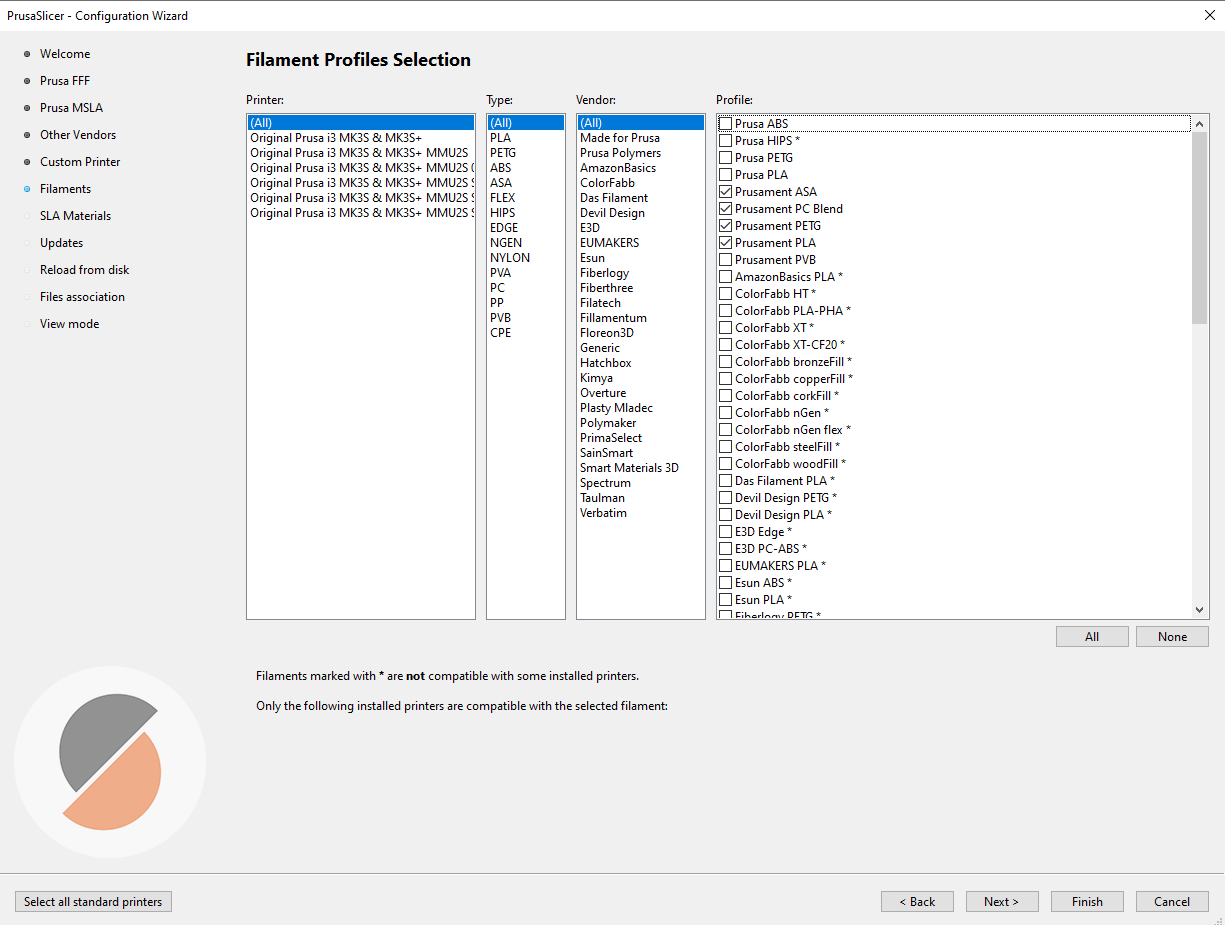Viewport: 1225px width, 925px height.
Task: Click the Next button
Action: (x=1002, y=902)
